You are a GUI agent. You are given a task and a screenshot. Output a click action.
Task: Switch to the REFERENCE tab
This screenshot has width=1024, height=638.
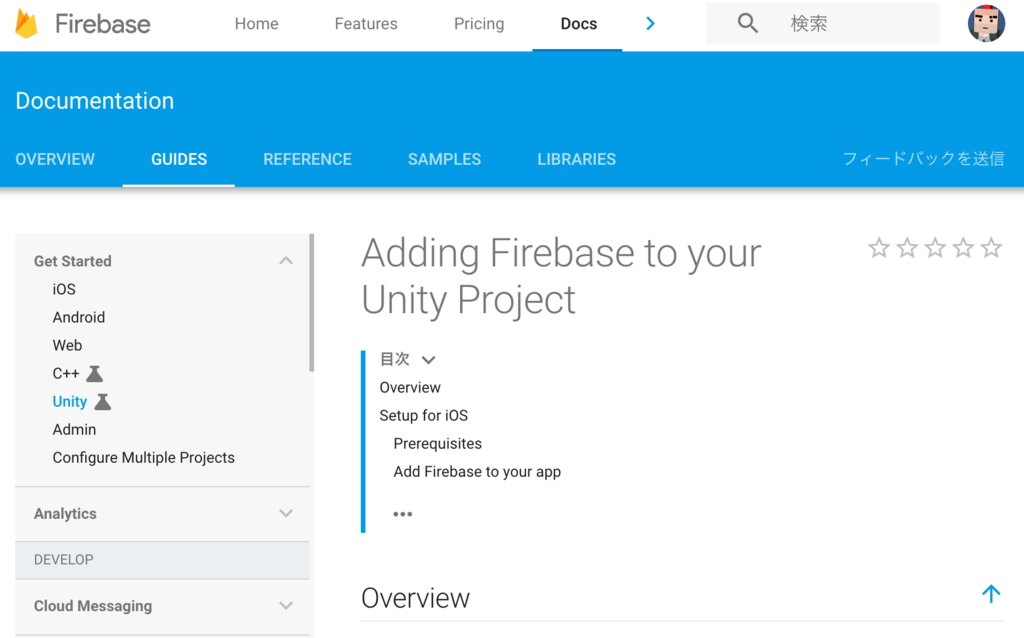coord(308,159)
